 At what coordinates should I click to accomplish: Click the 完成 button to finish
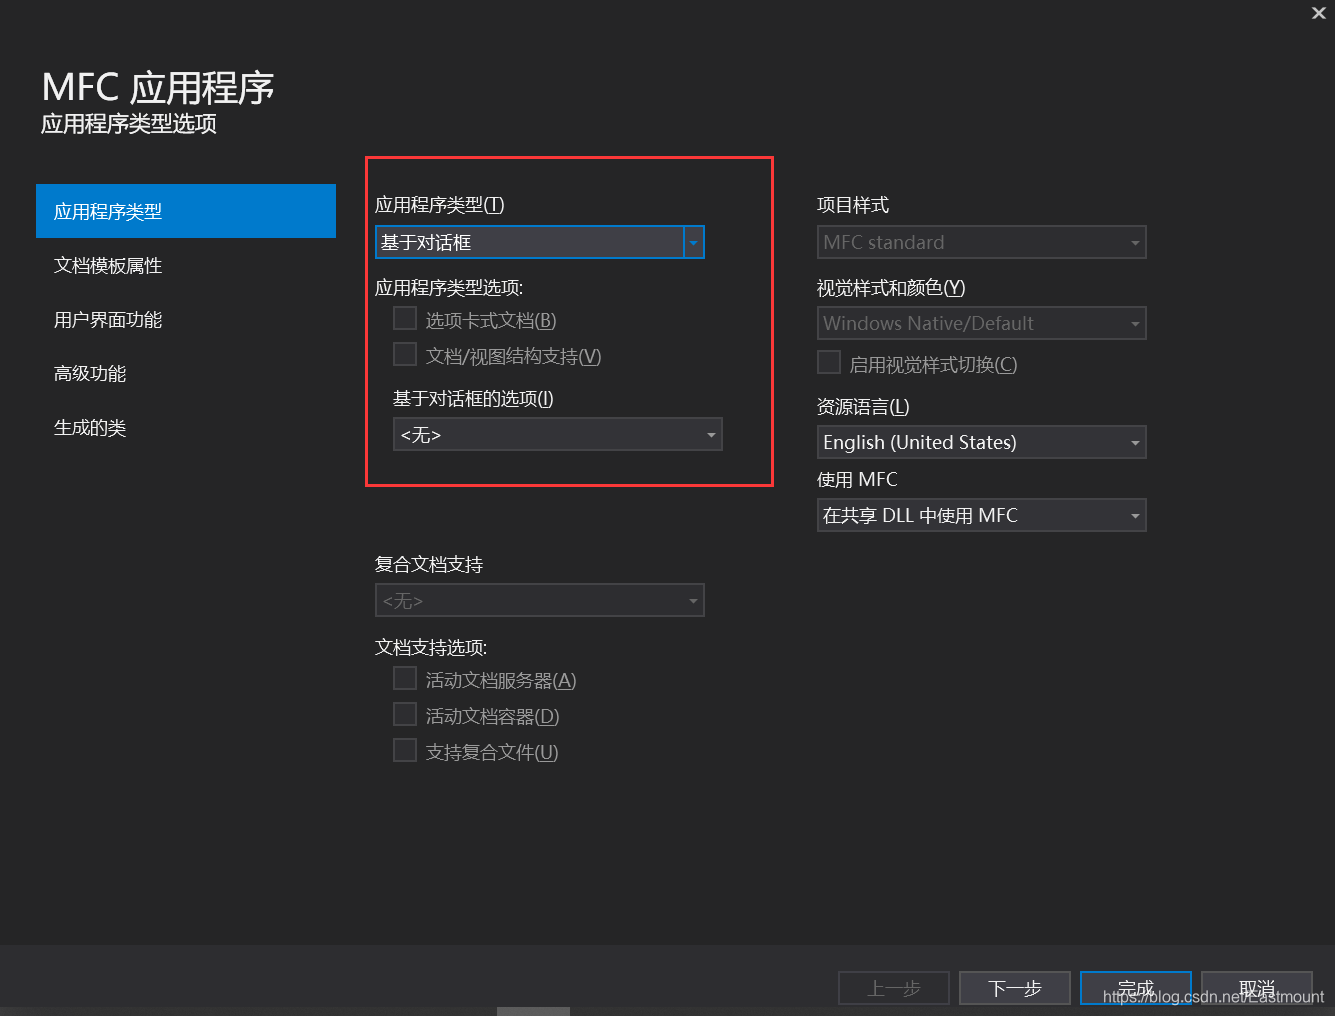(x=1136, y=988)
